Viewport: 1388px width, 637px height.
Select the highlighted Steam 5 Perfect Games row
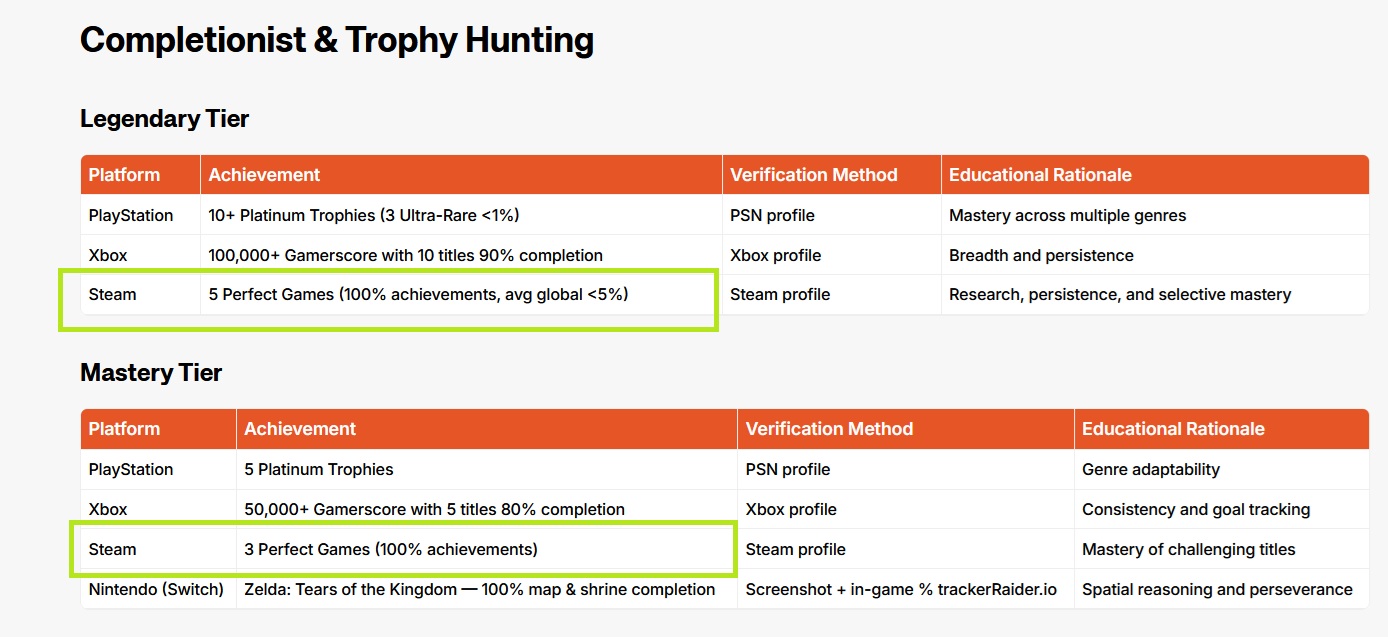tap(388, 298)
